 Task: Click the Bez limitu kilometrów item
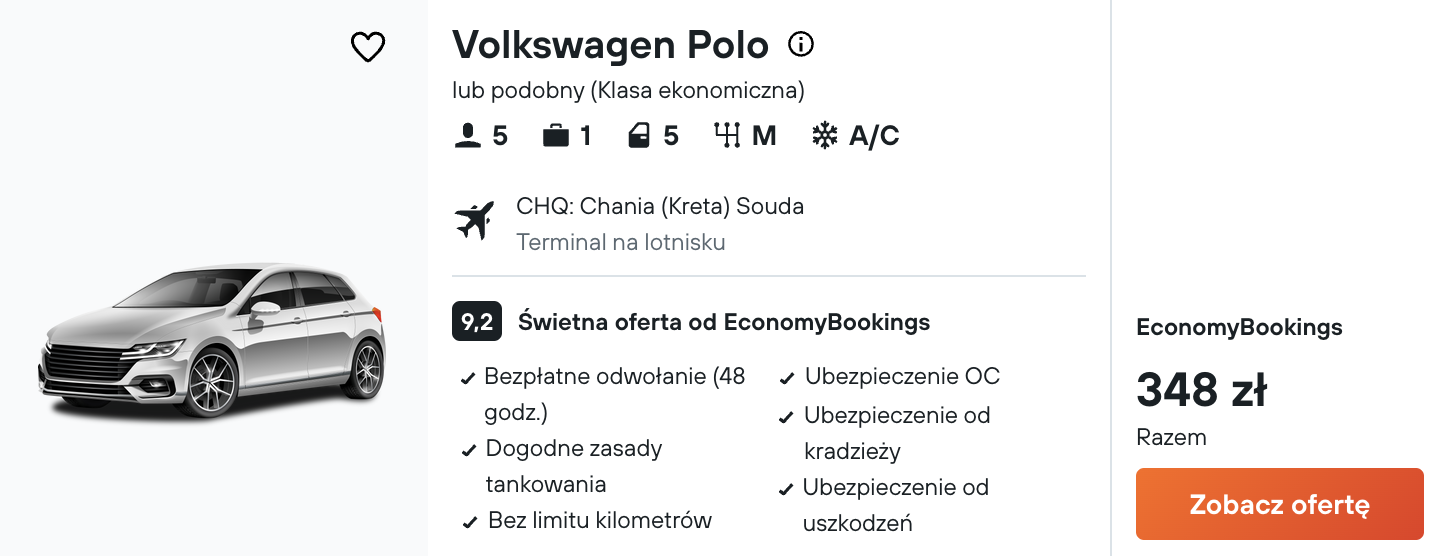tap(587, 521)
